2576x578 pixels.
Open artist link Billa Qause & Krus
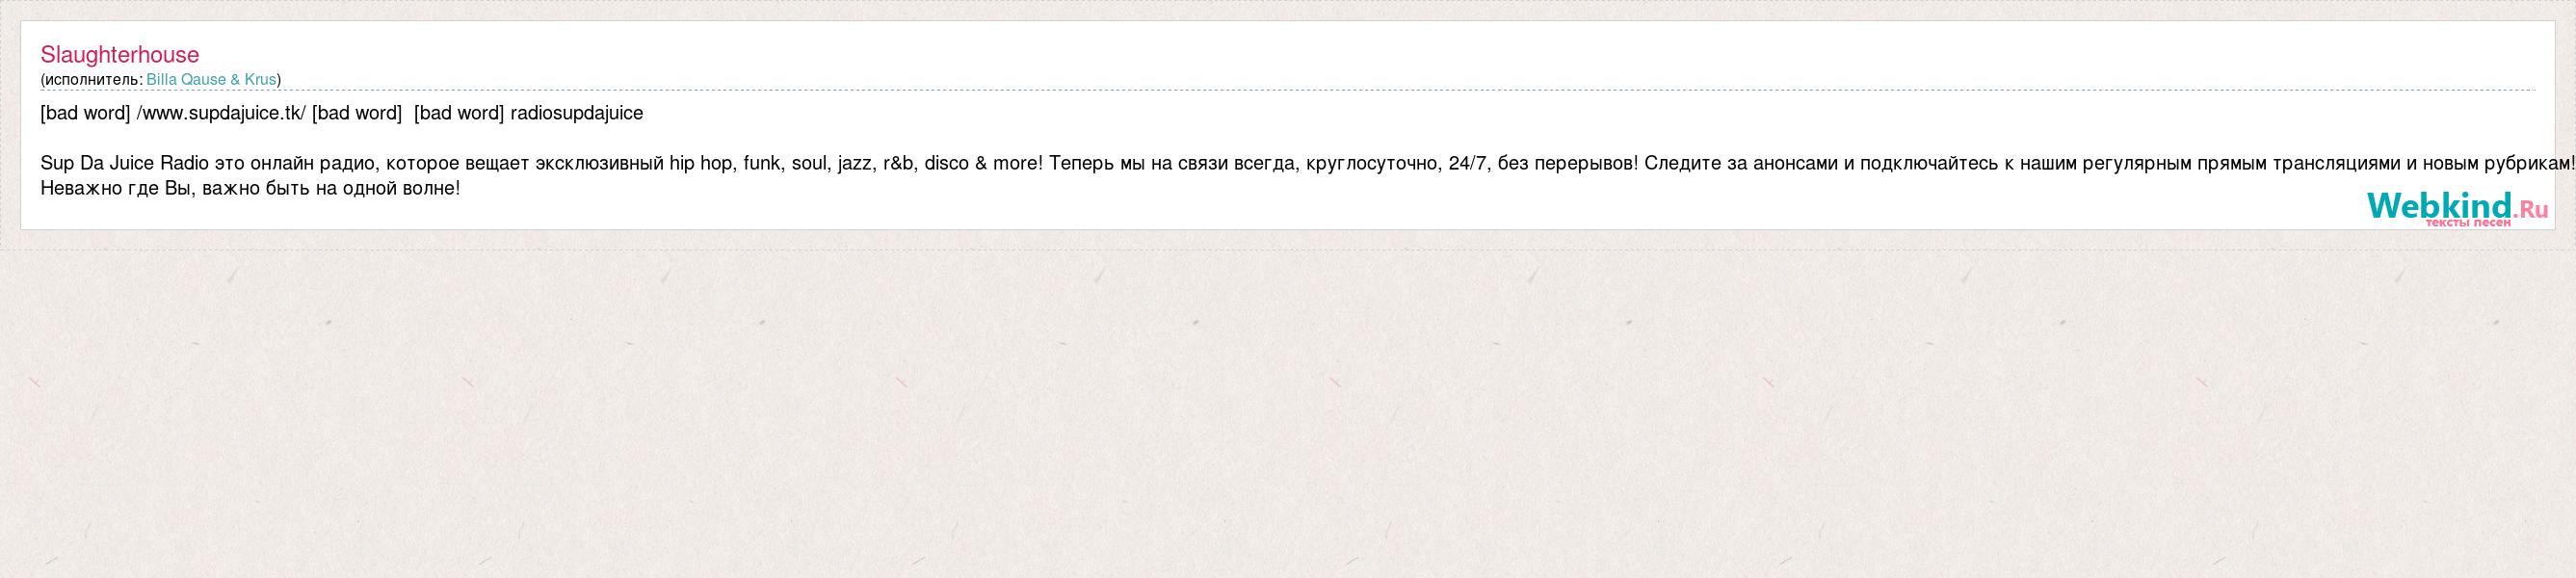(211, 79)
